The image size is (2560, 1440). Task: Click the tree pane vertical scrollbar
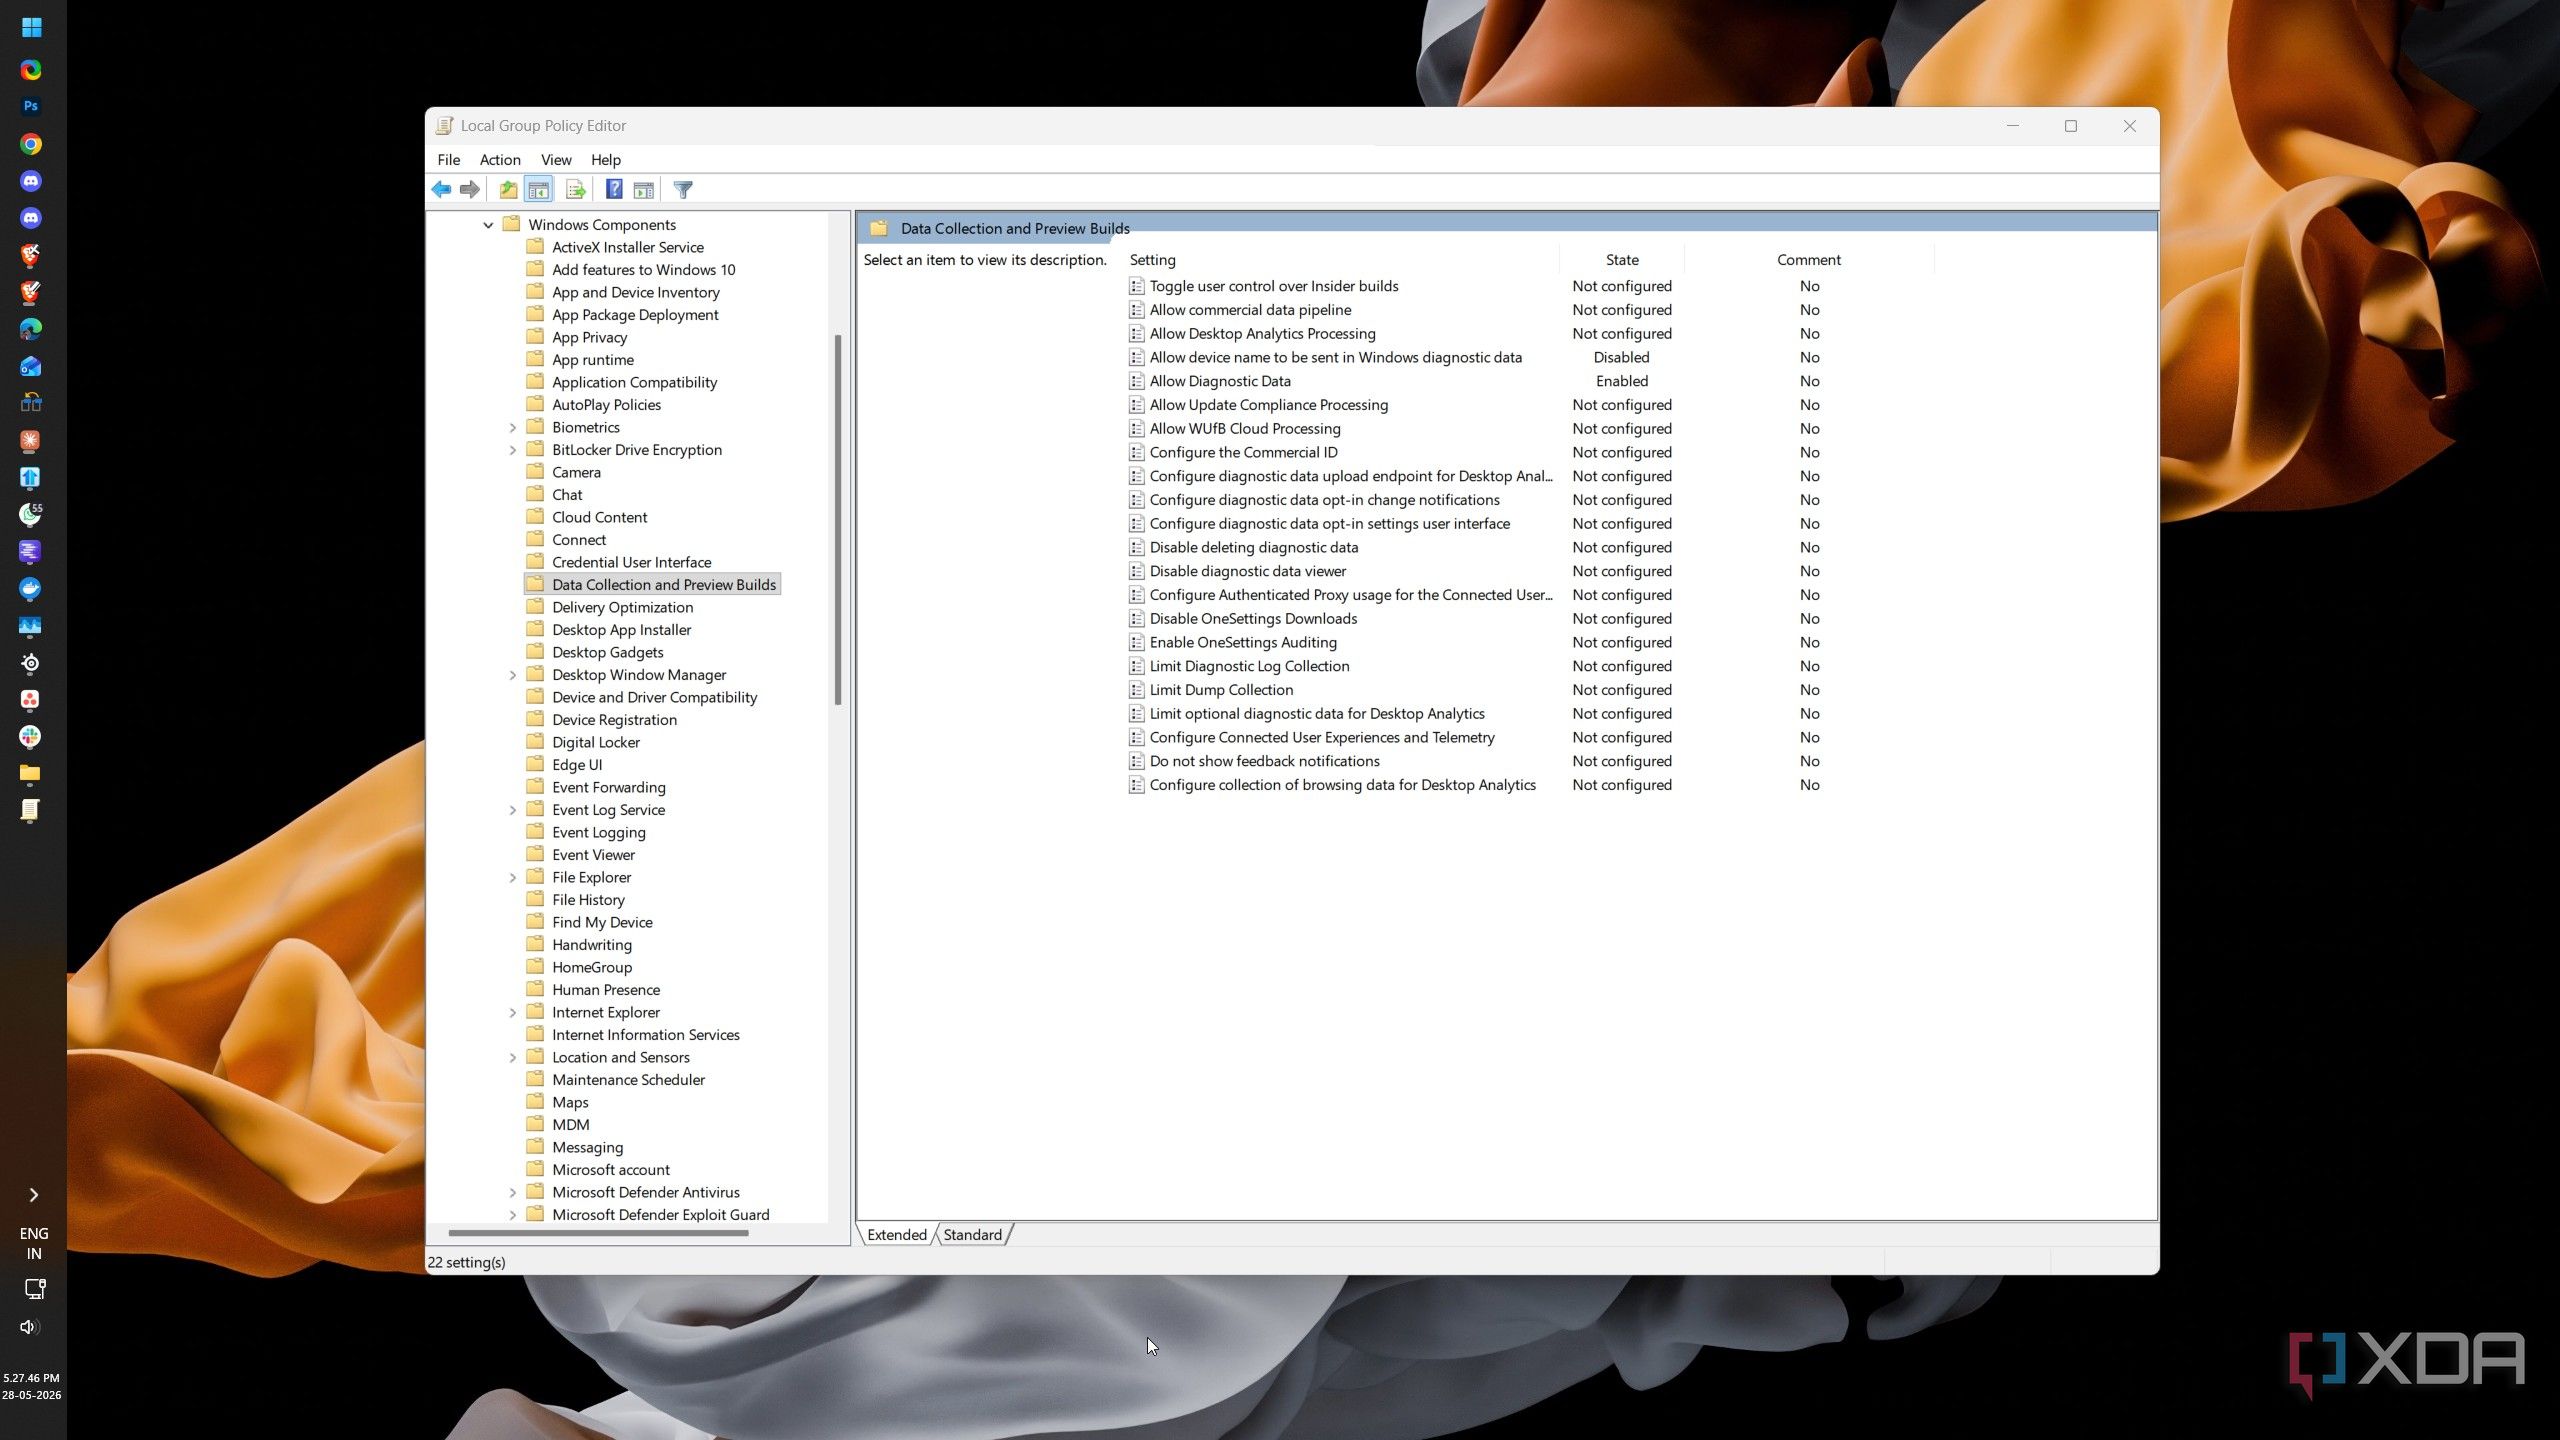tap(838, 520)
